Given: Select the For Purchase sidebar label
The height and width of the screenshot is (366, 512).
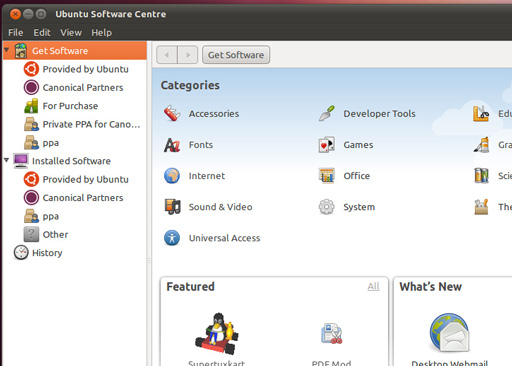Looking at the screenshot, I should (x=70, y=106).
